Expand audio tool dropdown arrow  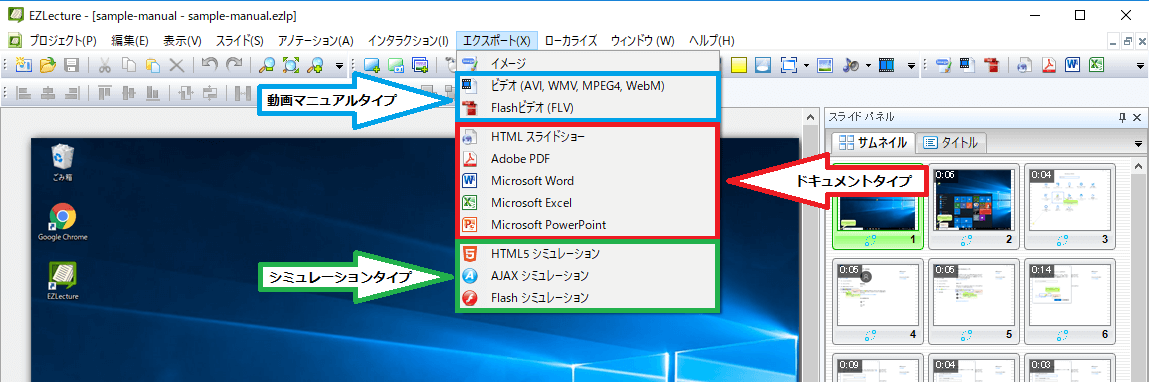pos(868,65)
